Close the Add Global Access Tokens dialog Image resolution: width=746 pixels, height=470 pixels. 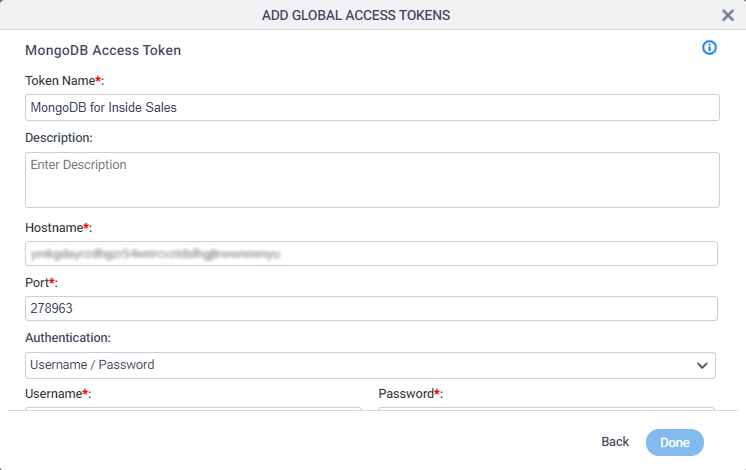(728, 15)
